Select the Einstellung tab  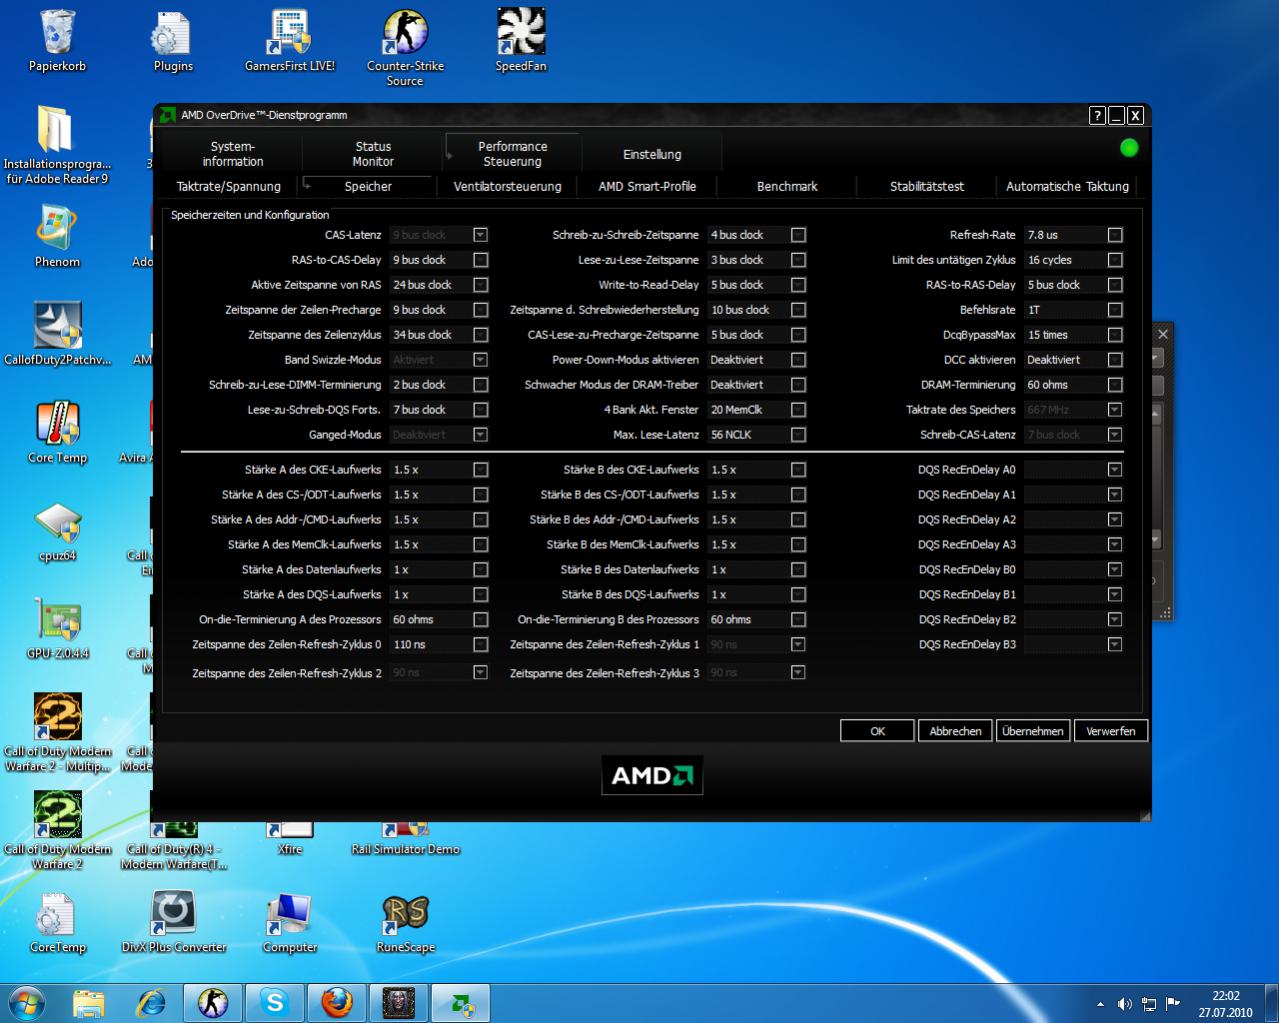652,154
